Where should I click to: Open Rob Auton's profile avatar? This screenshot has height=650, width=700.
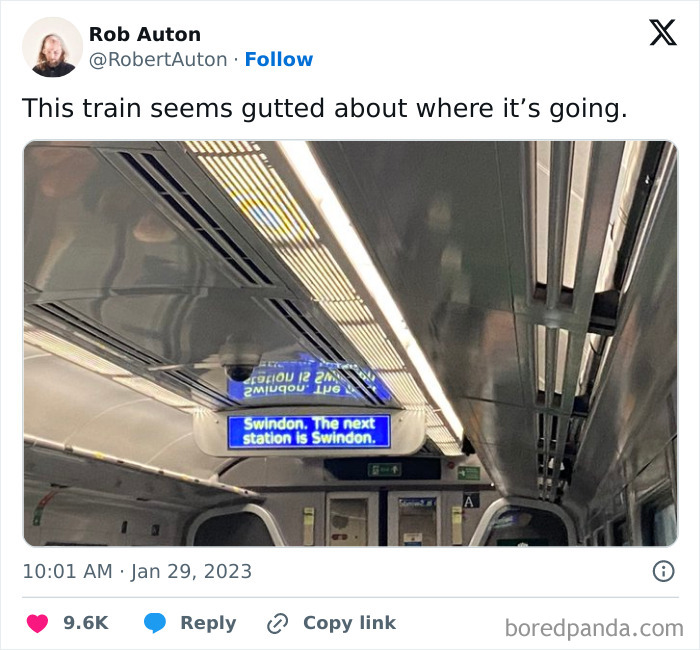(53, 47)
